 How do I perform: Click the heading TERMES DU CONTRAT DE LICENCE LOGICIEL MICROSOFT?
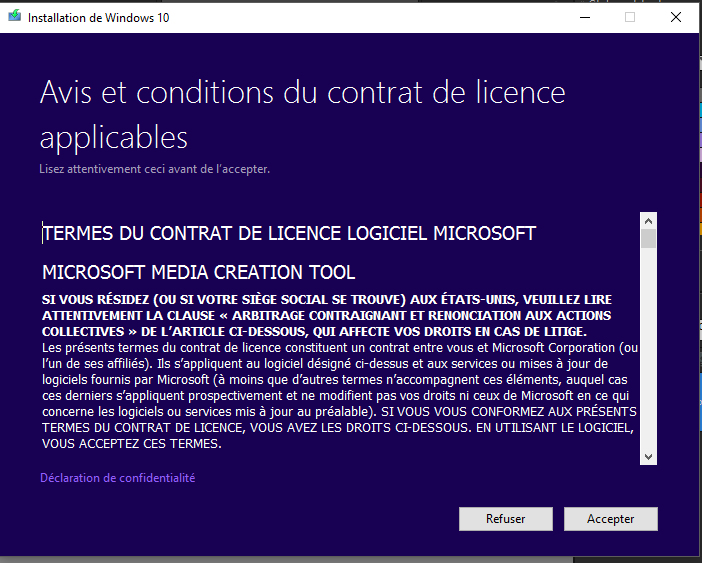(289, 233)
